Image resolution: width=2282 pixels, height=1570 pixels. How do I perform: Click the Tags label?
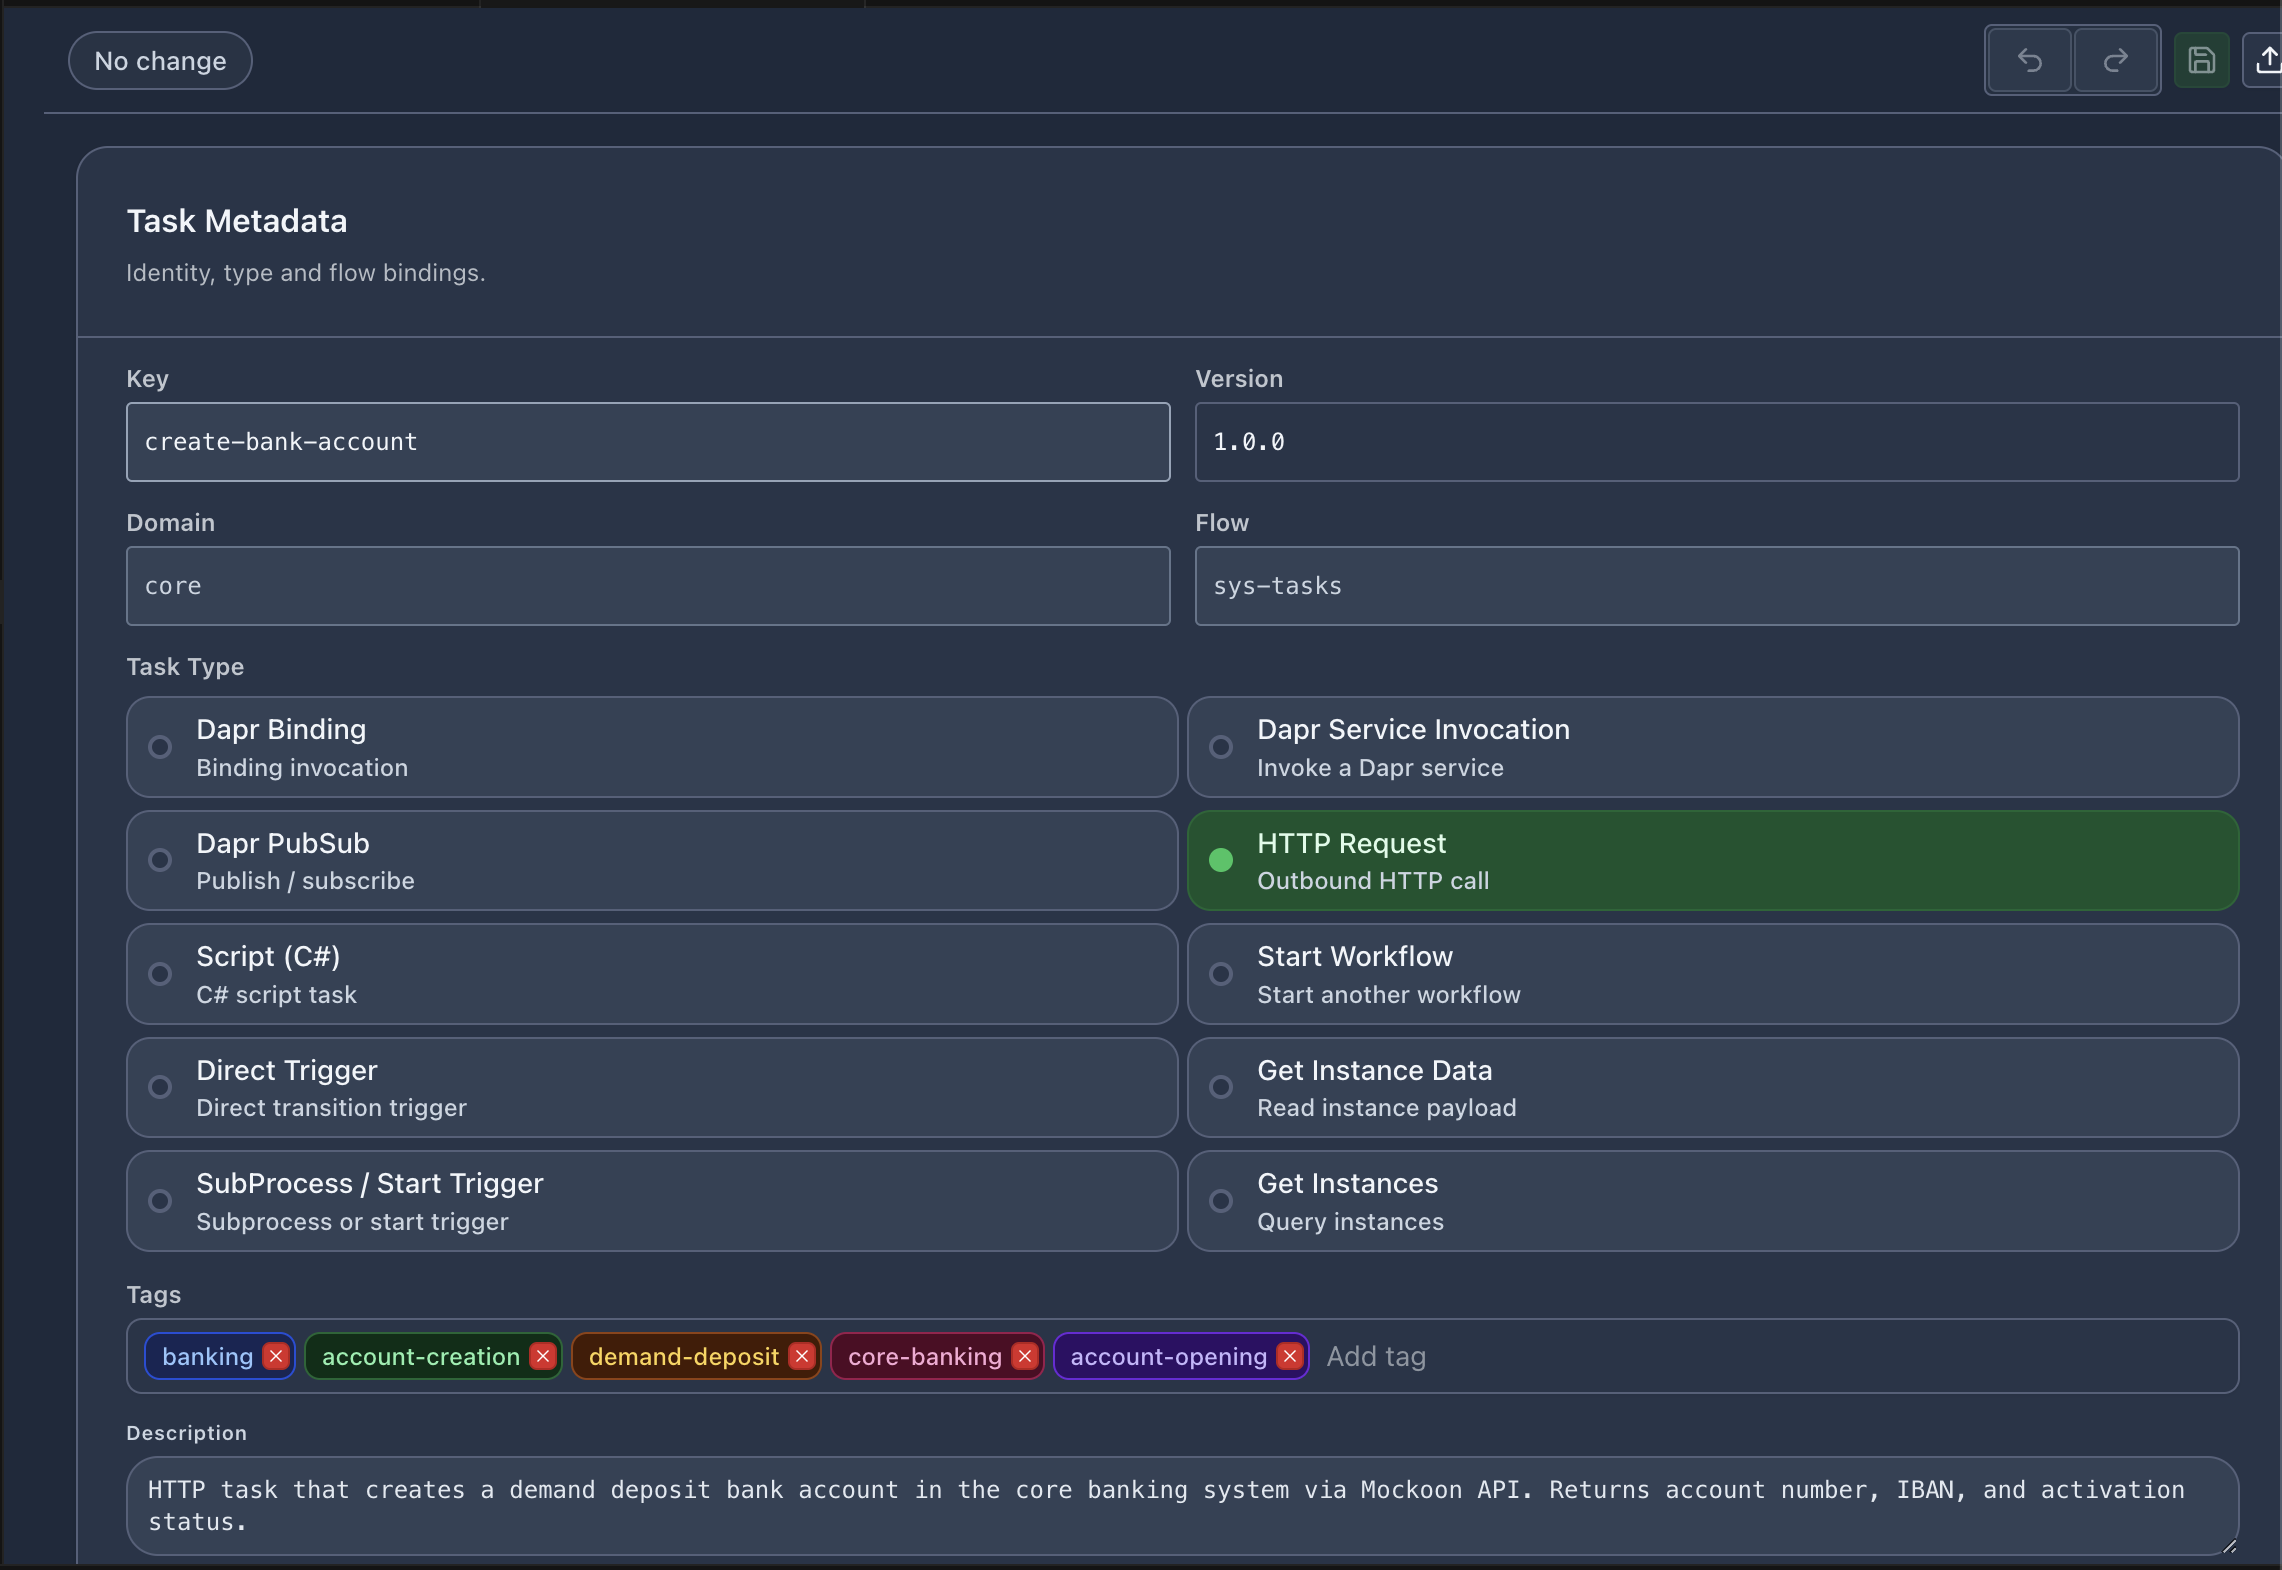pyautogui.click(x=154, y=1295)
